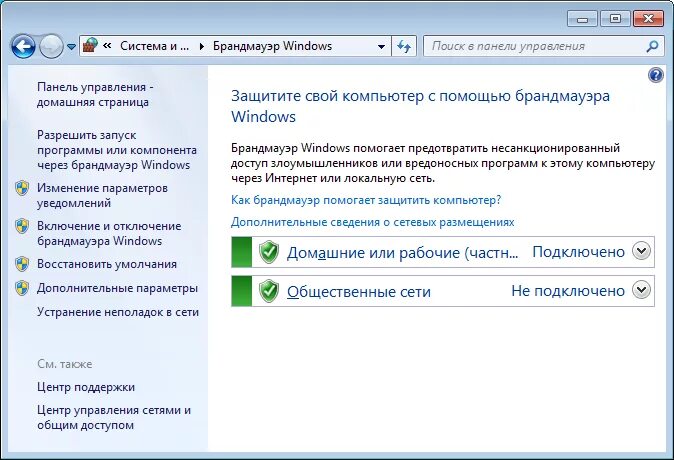Click the magnifier search icon
The height and width of the screenshot is (460, 674).
coord(652,46)
